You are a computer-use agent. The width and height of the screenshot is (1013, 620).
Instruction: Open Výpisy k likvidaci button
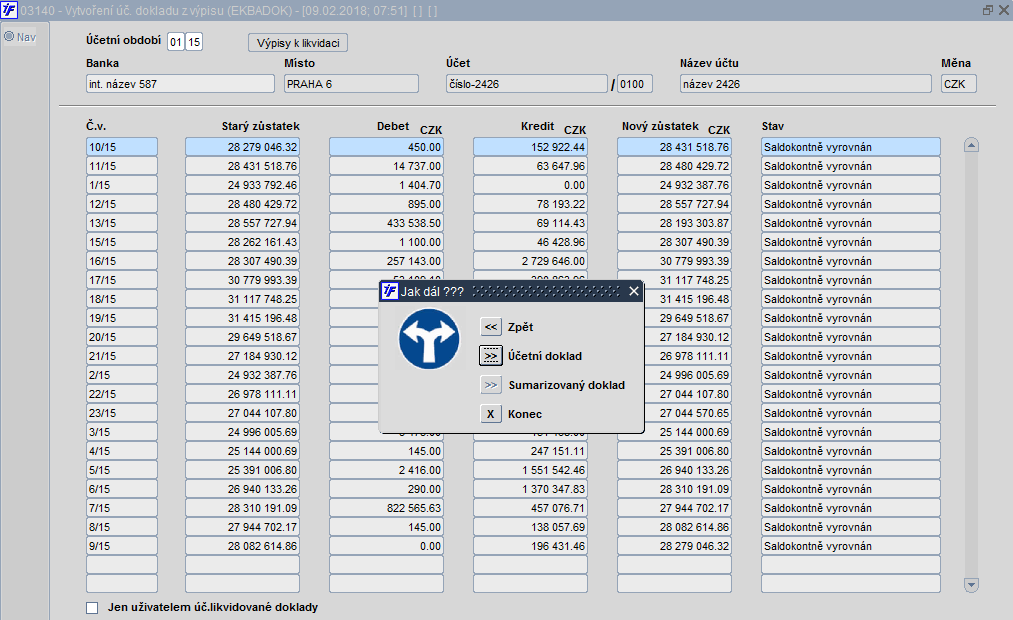click(298, 43)
